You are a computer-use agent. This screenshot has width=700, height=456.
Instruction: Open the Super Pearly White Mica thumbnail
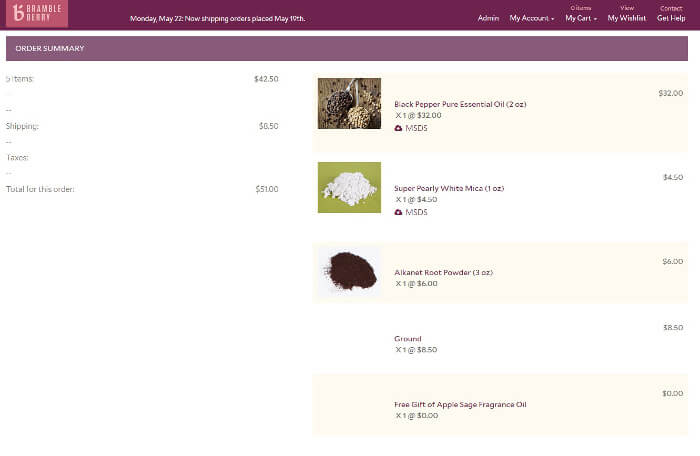[349, 187]
